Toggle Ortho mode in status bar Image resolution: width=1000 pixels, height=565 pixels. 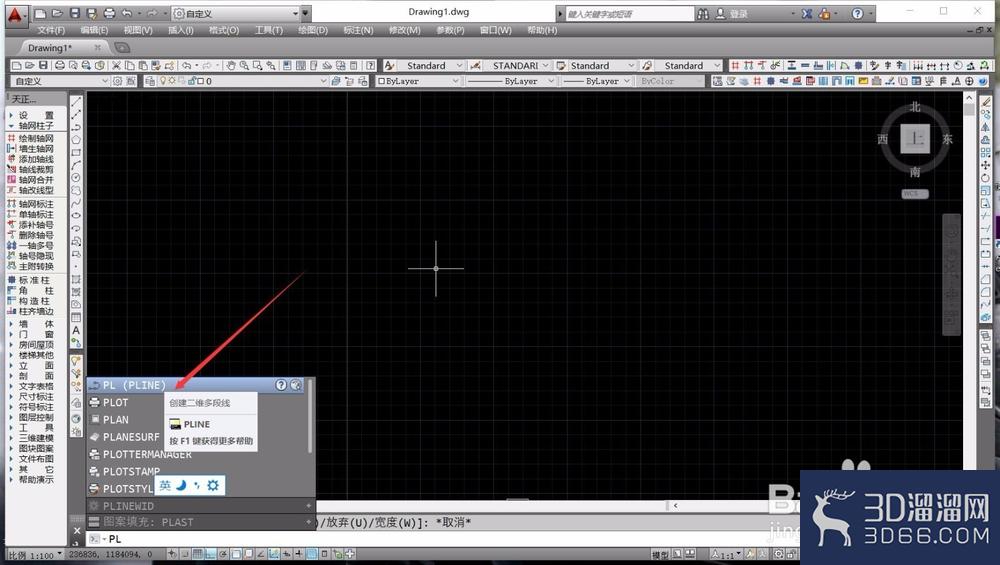coord(210,554)
